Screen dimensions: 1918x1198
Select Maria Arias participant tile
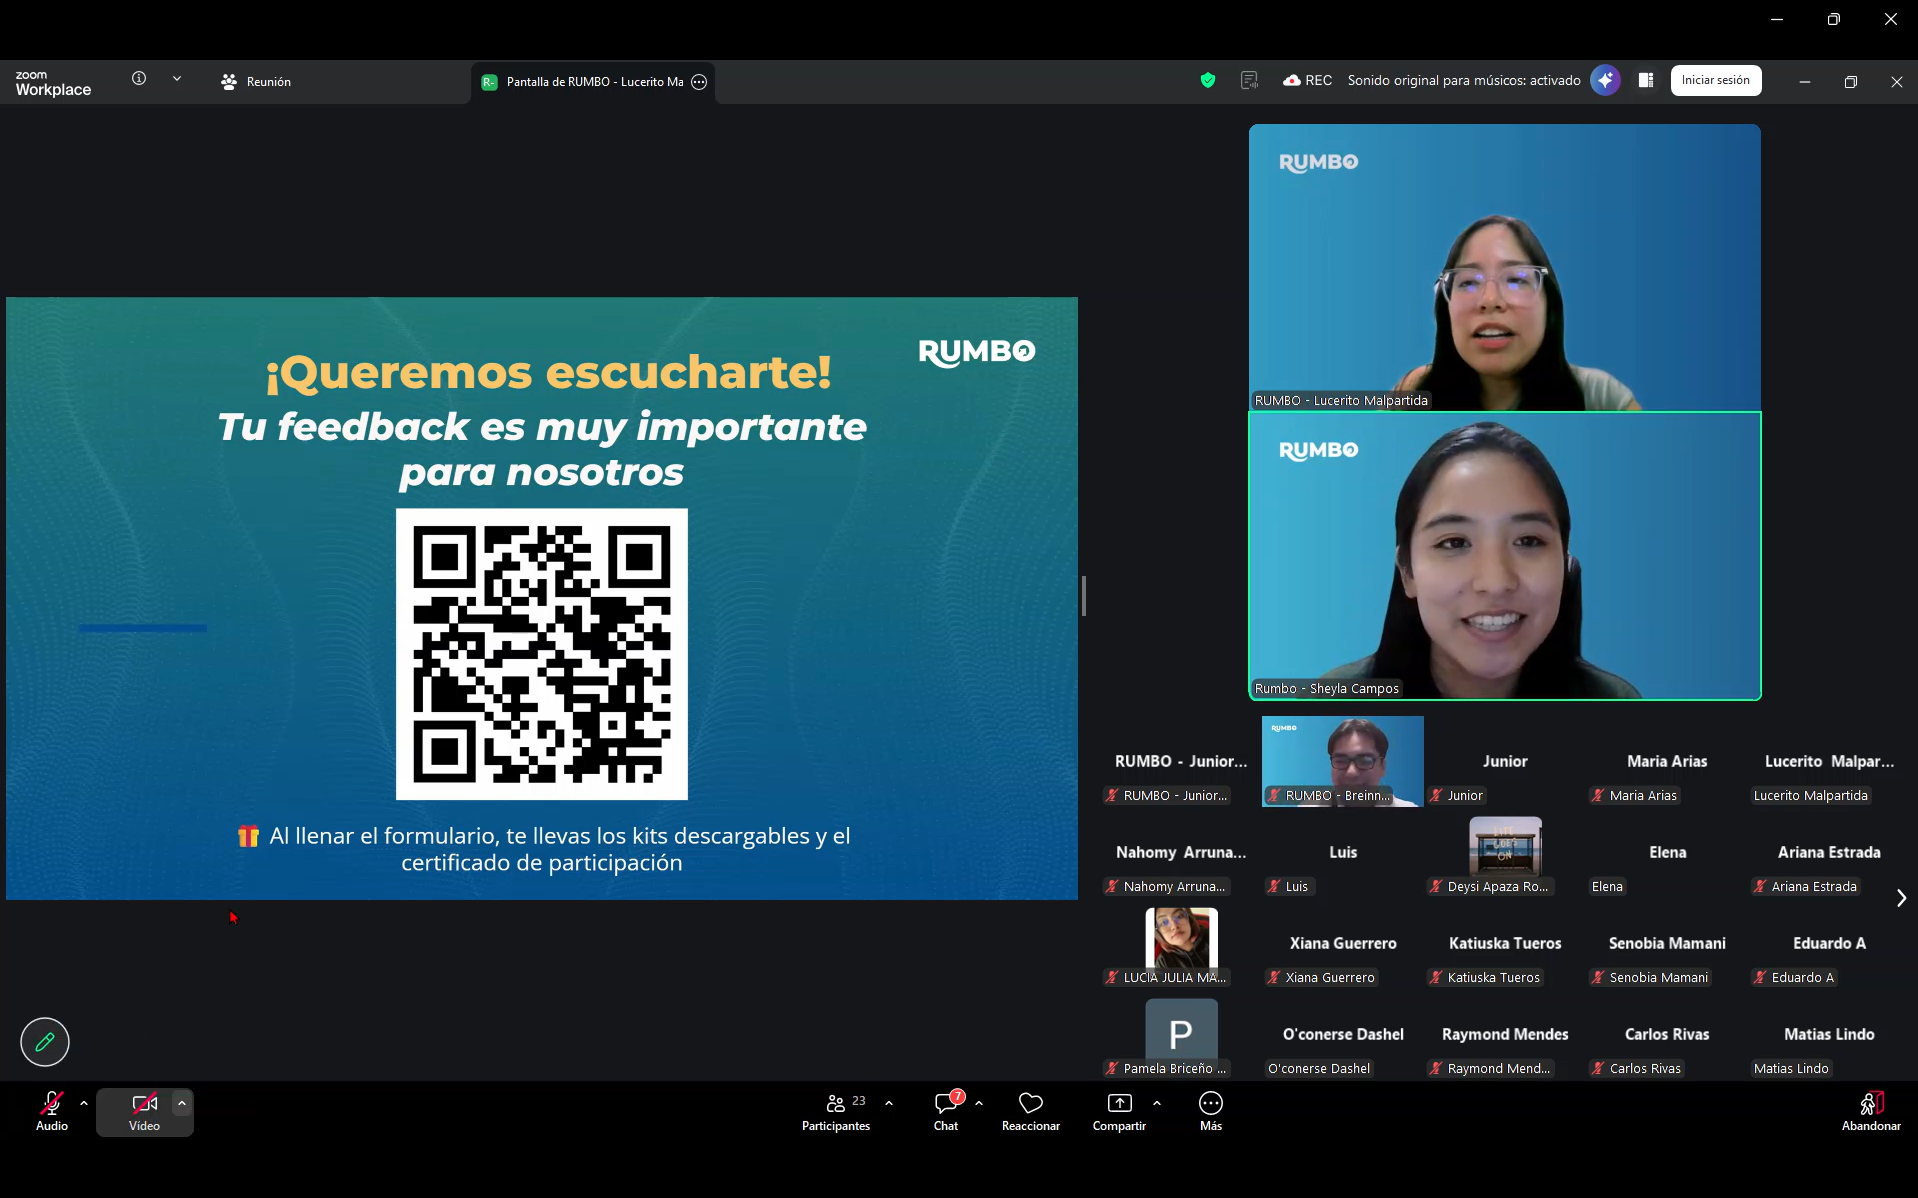click(1667, 762)
